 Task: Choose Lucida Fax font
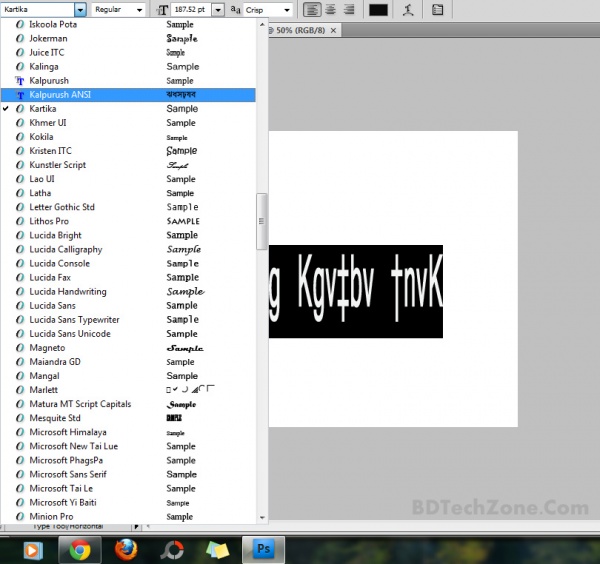pos(128,277)
